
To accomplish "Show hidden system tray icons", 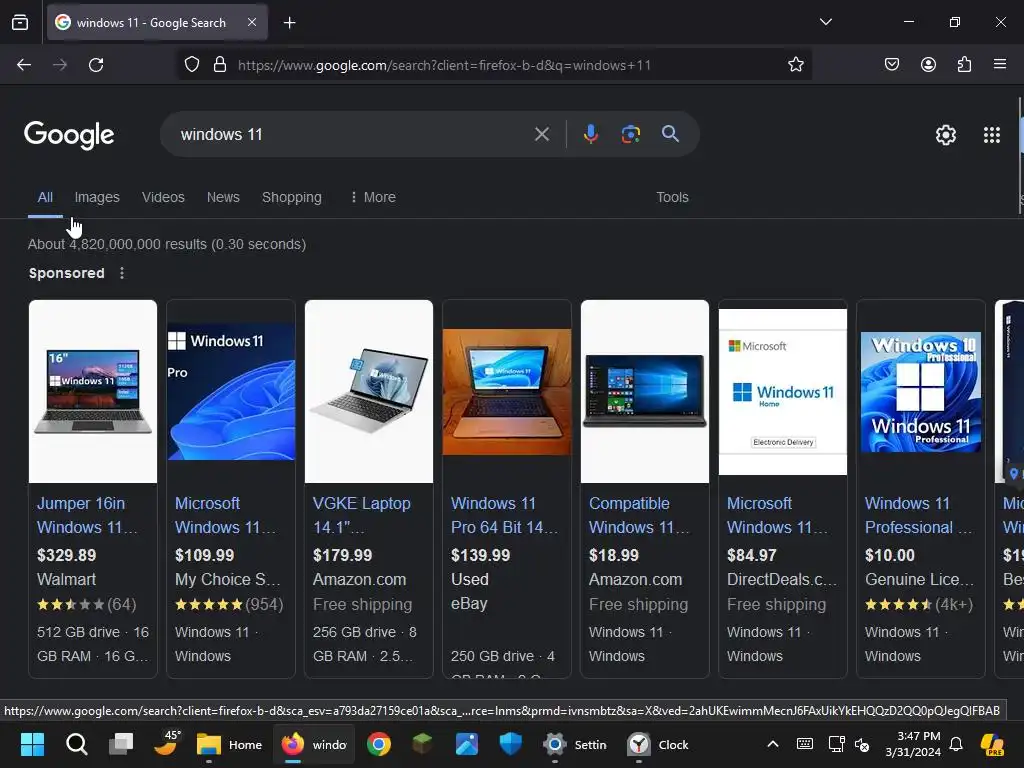I will 773,744.
